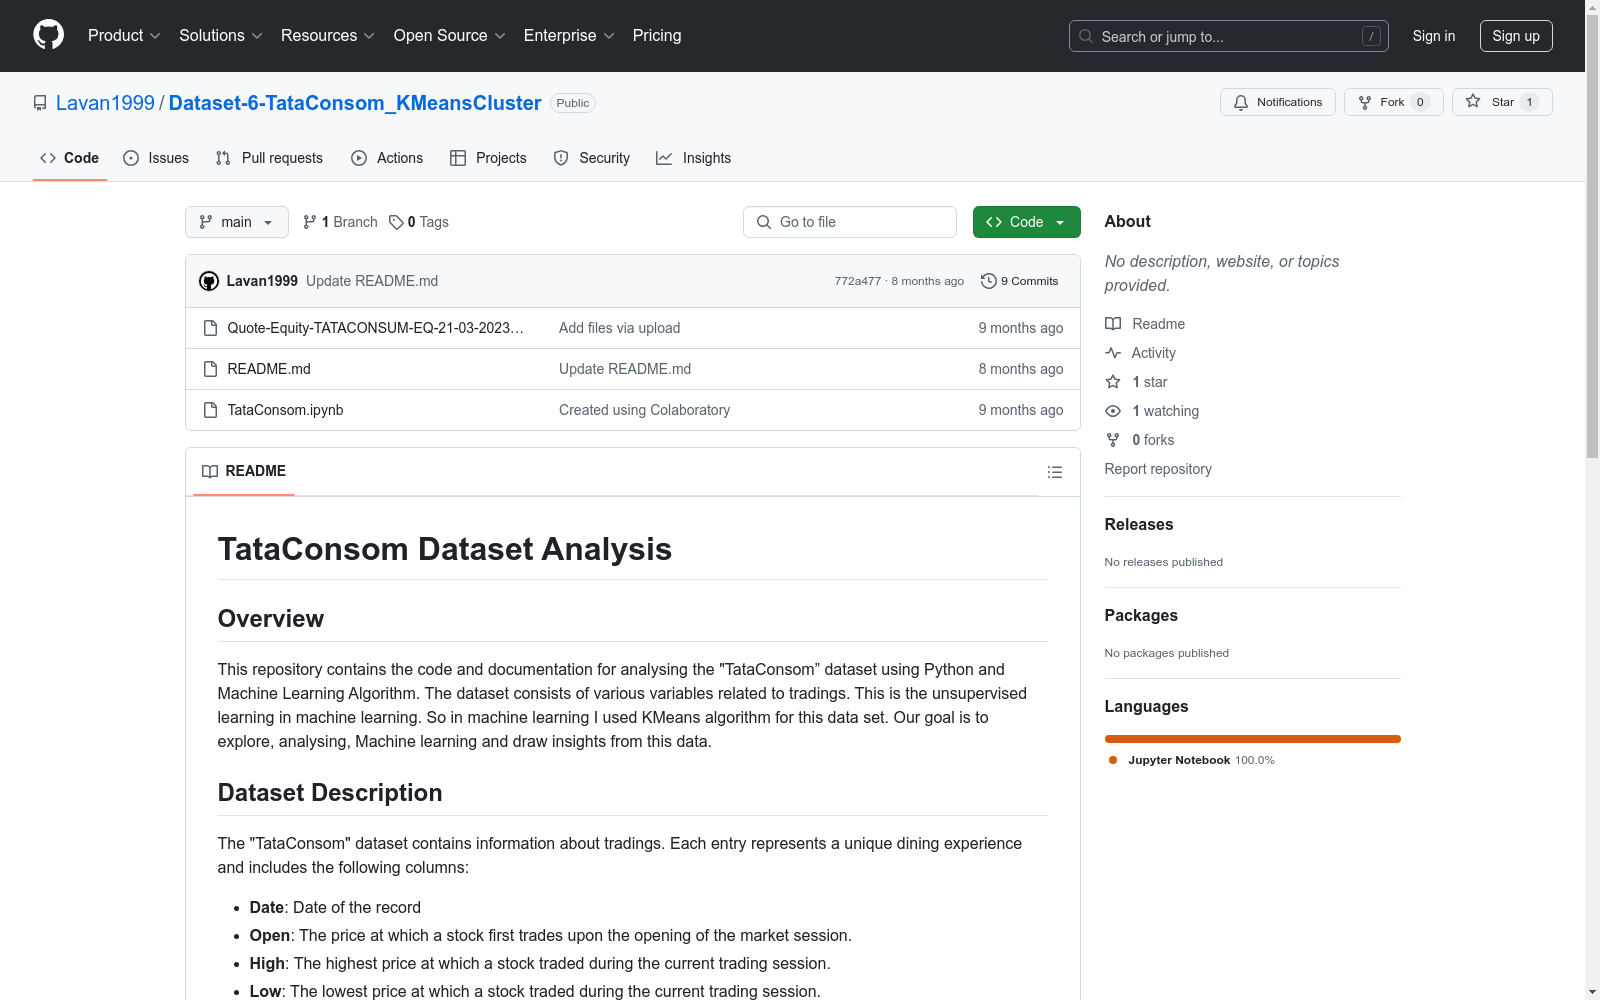View the 1 Branch list

click(340, 222)
